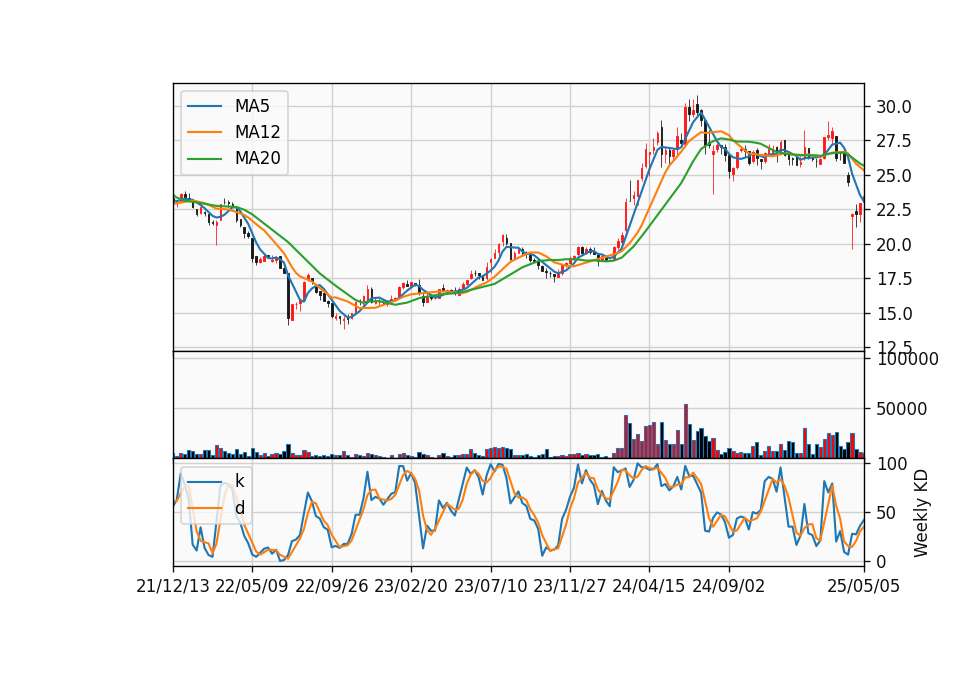The height and width of the screenshot is (690, 960).
Task: Click the 22/09/26 date tick label
Action: [x=332, y=586]
